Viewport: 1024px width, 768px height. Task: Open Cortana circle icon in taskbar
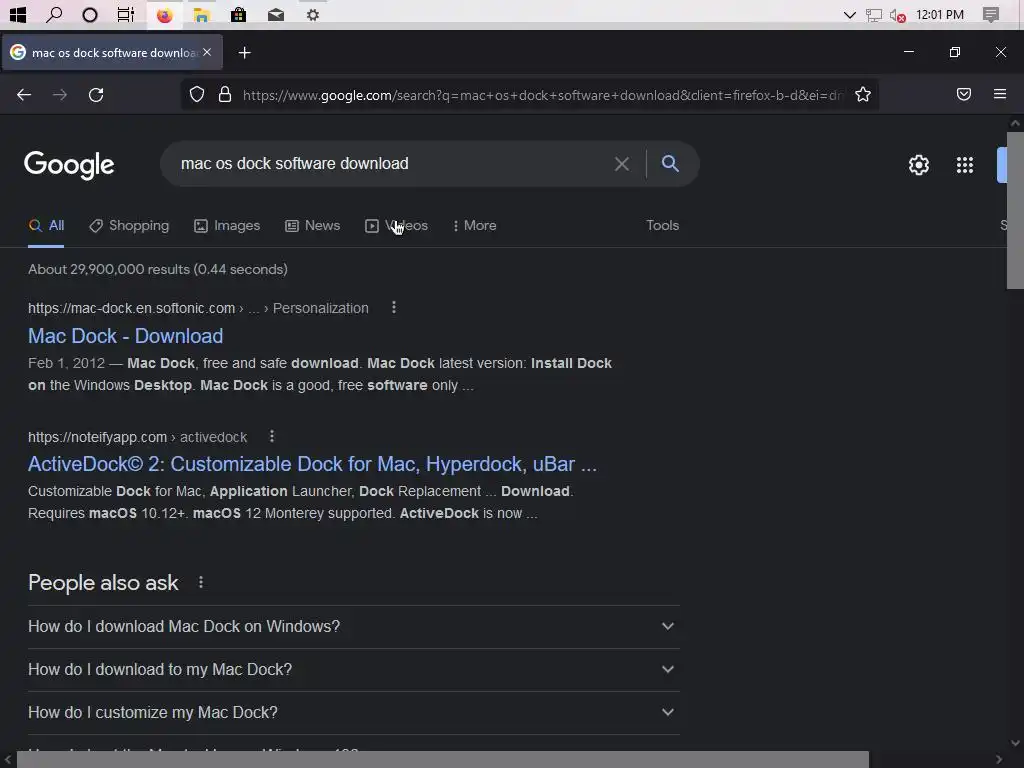tap(90, 14)
